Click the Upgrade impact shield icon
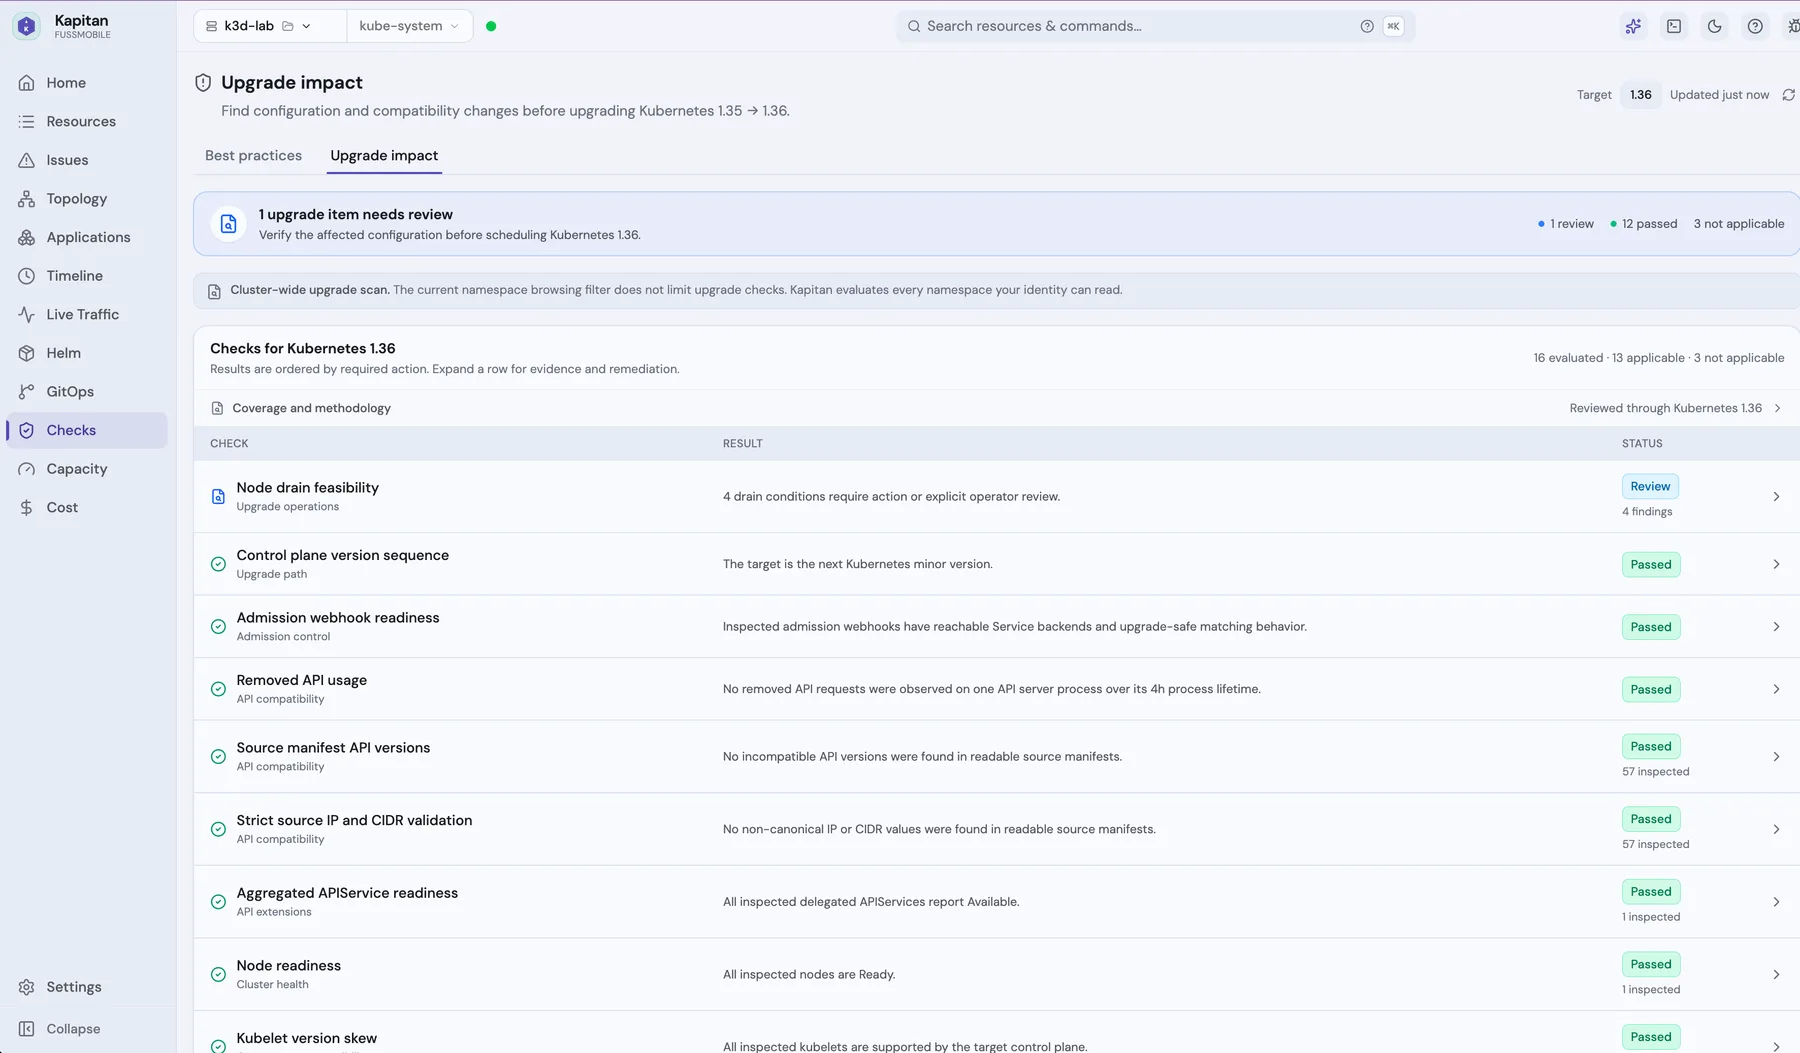 [x=203, y=83]
